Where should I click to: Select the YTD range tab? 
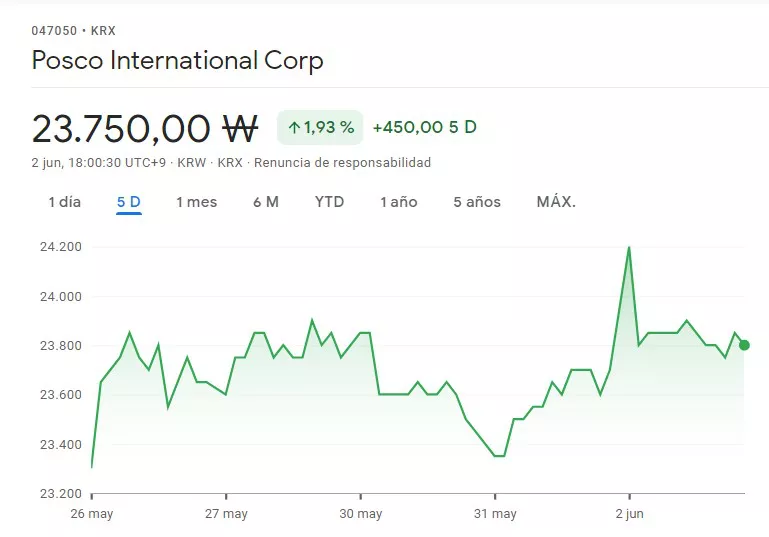329,202
